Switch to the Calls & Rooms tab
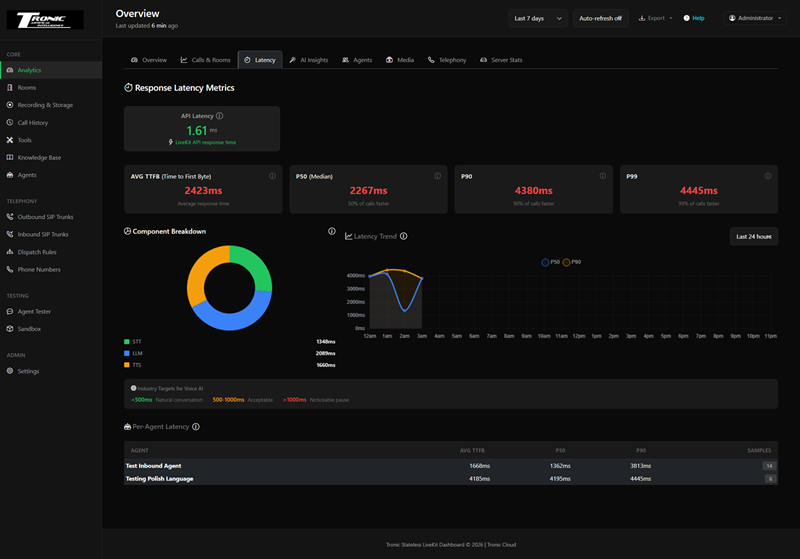The image size is (800, 559). (205, 60)
